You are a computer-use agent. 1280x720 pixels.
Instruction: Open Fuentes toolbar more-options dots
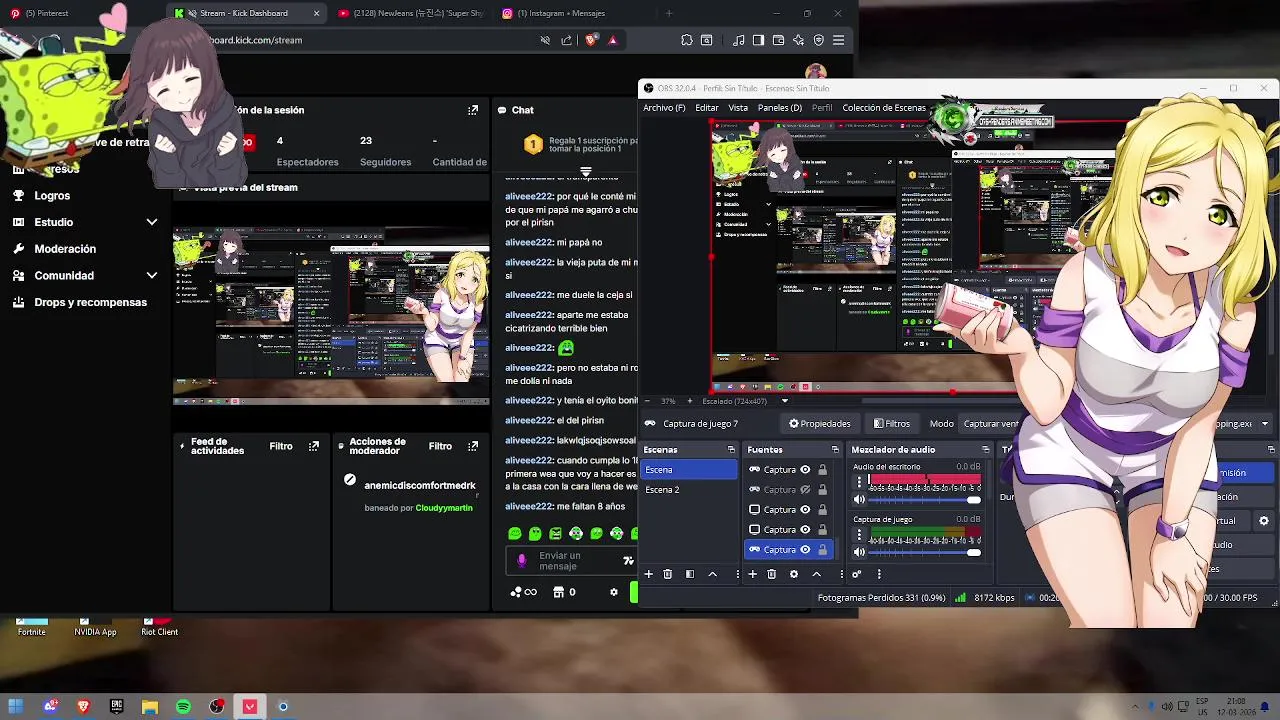coord(841,574)
